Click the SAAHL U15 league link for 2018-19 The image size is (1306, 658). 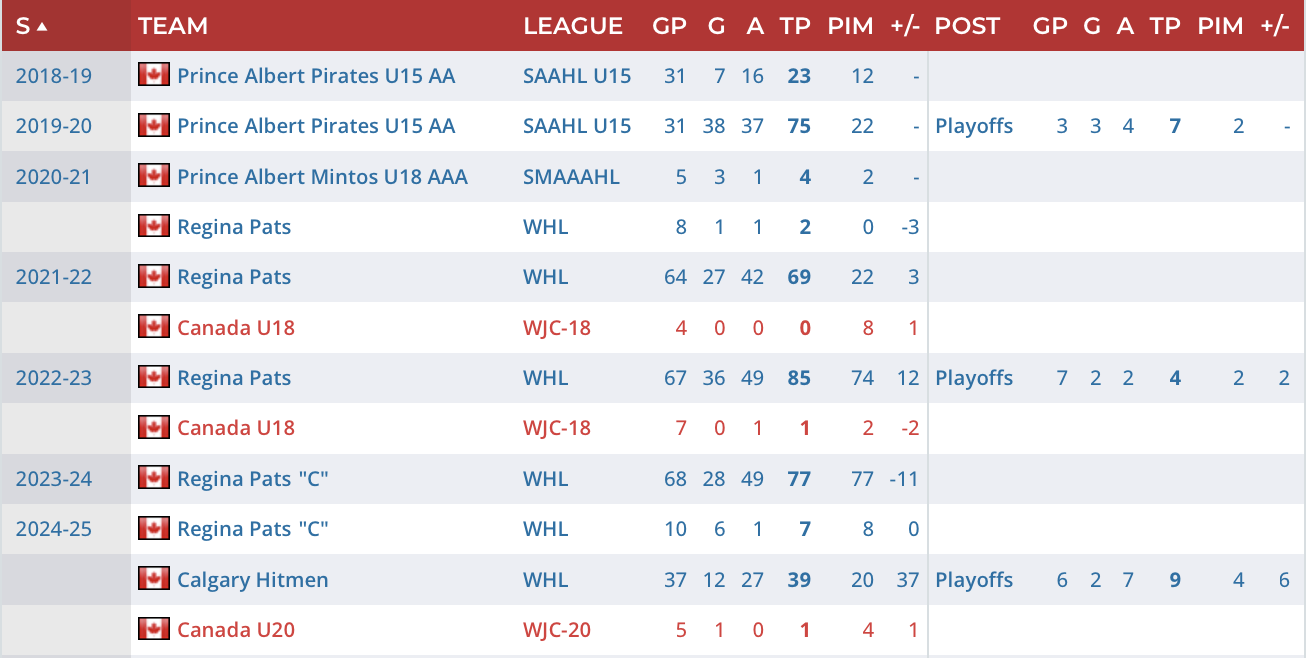577,76
